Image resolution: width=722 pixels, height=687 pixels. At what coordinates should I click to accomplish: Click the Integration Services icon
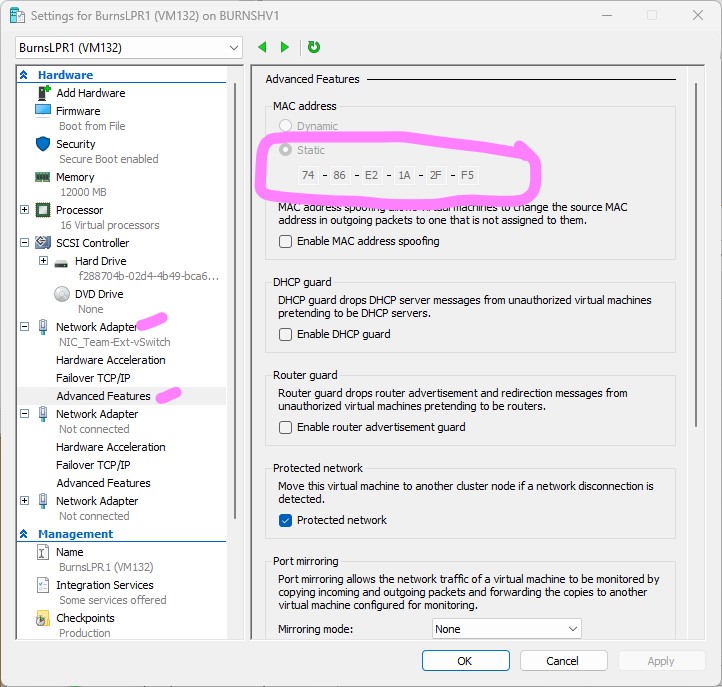tap(42, 585)
